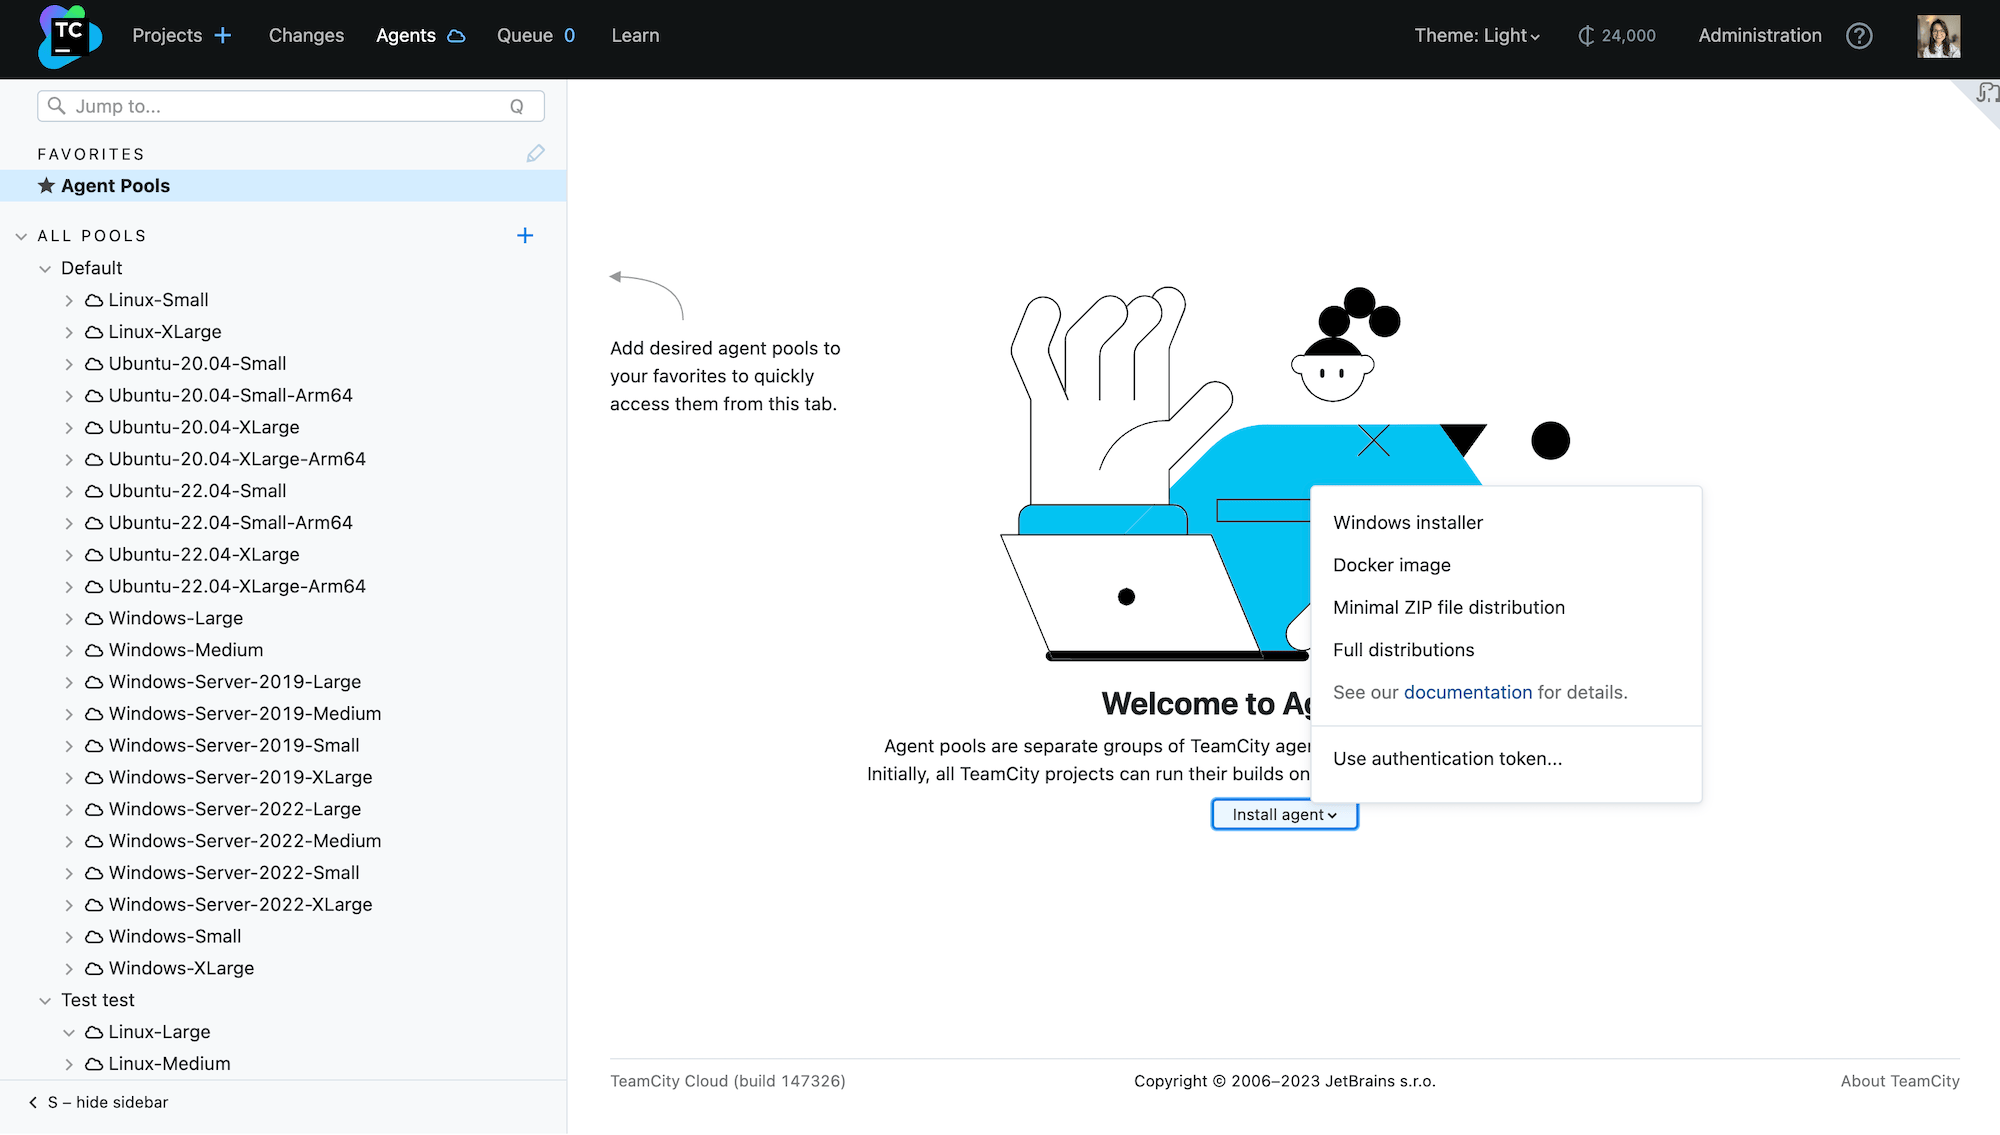Click the user avatar picture
The image size is (2000, 1135).
[x=1938, y=36]
